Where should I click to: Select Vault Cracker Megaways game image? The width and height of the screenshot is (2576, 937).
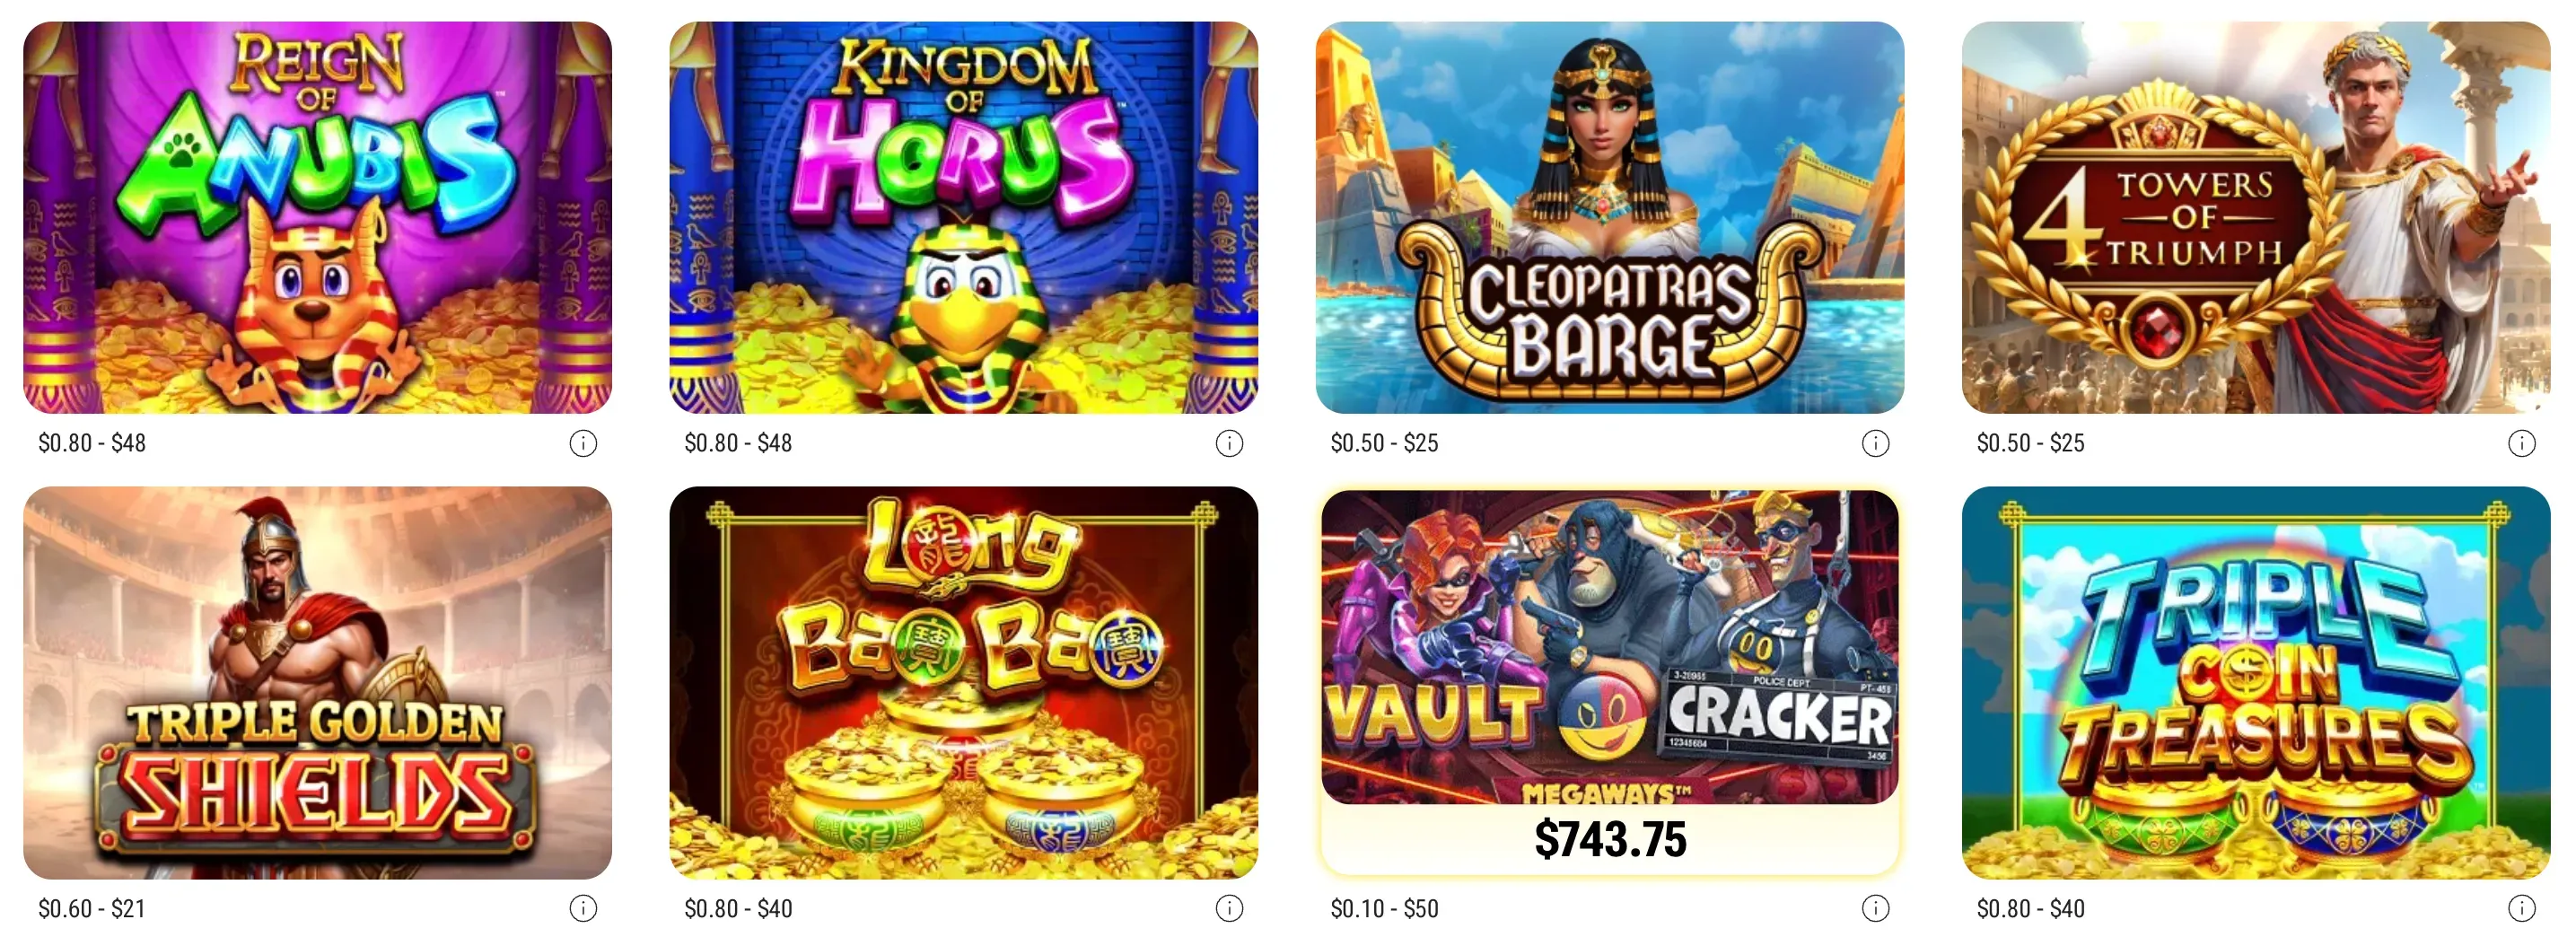click(1610, 647)
